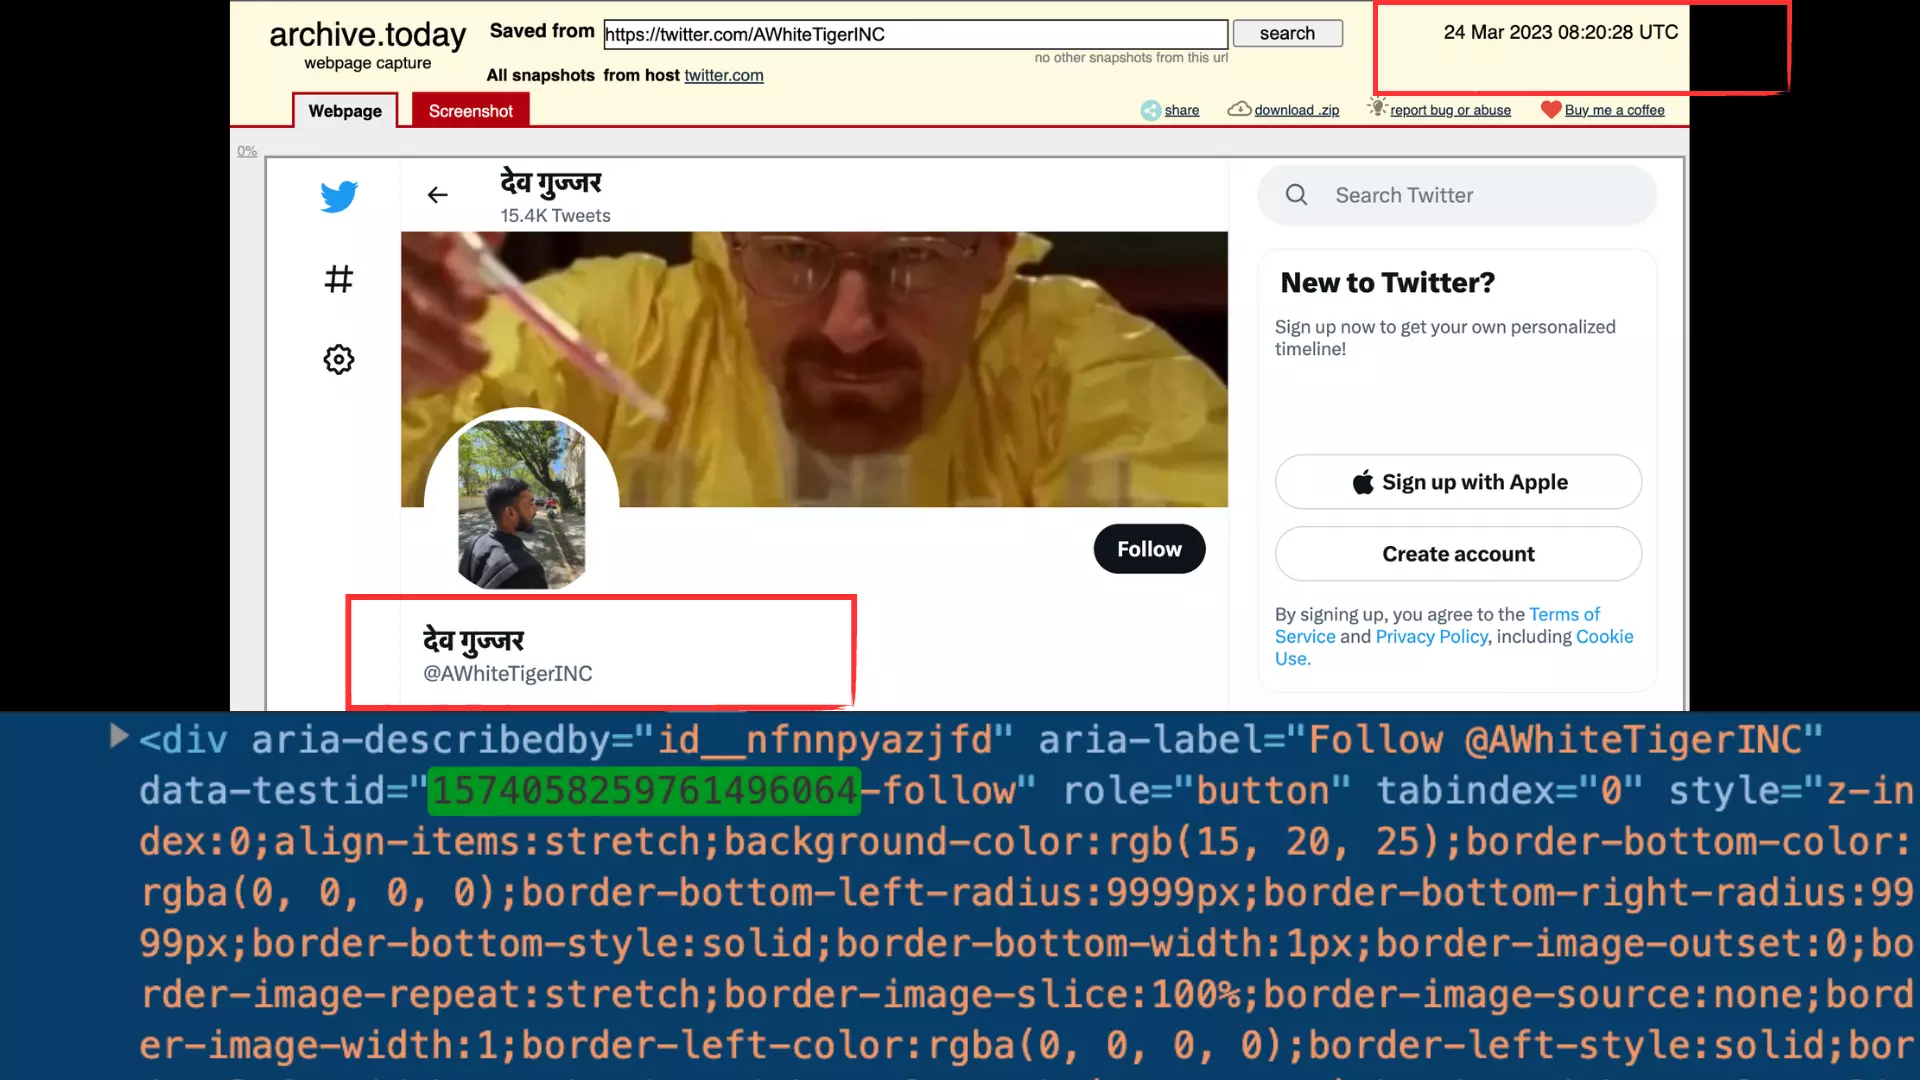Open the share link
The height and width of the screenshot is (1080, 1920).
pyautogui.click(x=1181, y=110)
